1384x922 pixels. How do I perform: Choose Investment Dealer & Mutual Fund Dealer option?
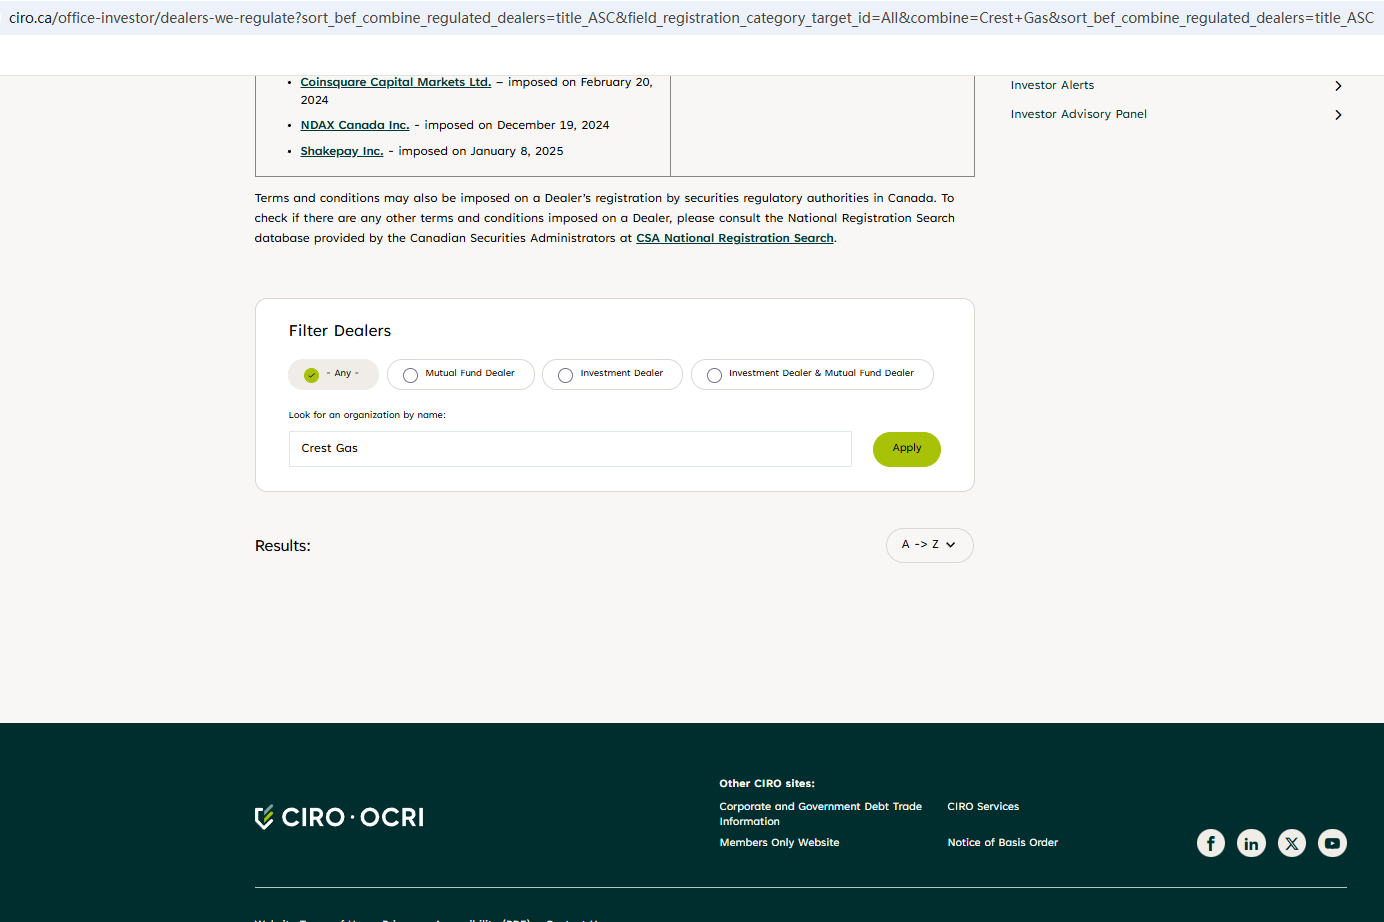click(812, 374)
